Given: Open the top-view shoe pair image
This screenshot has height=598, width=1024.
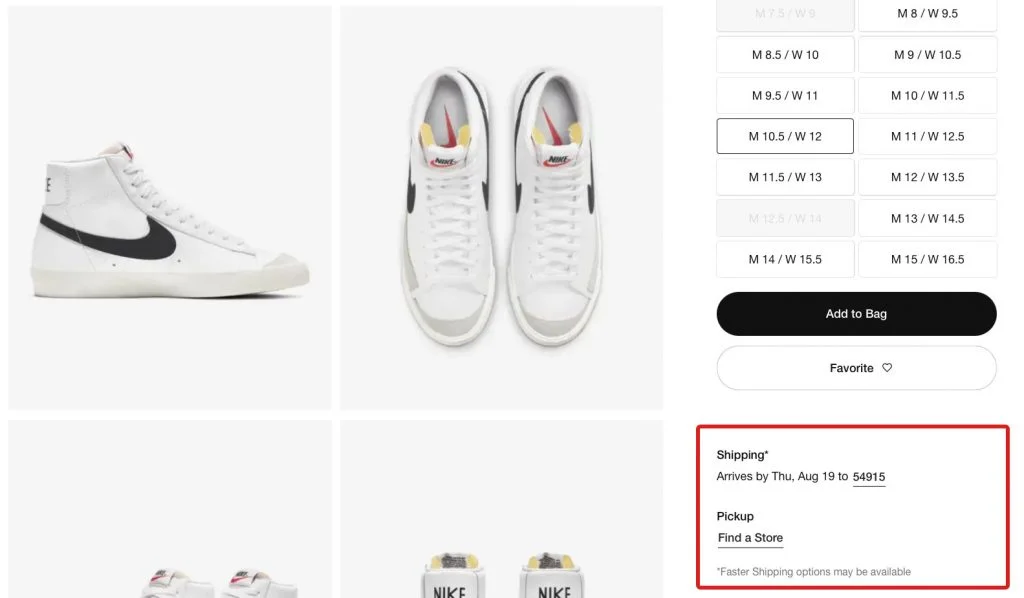Looking at the screenshot, I should [501, 208].
